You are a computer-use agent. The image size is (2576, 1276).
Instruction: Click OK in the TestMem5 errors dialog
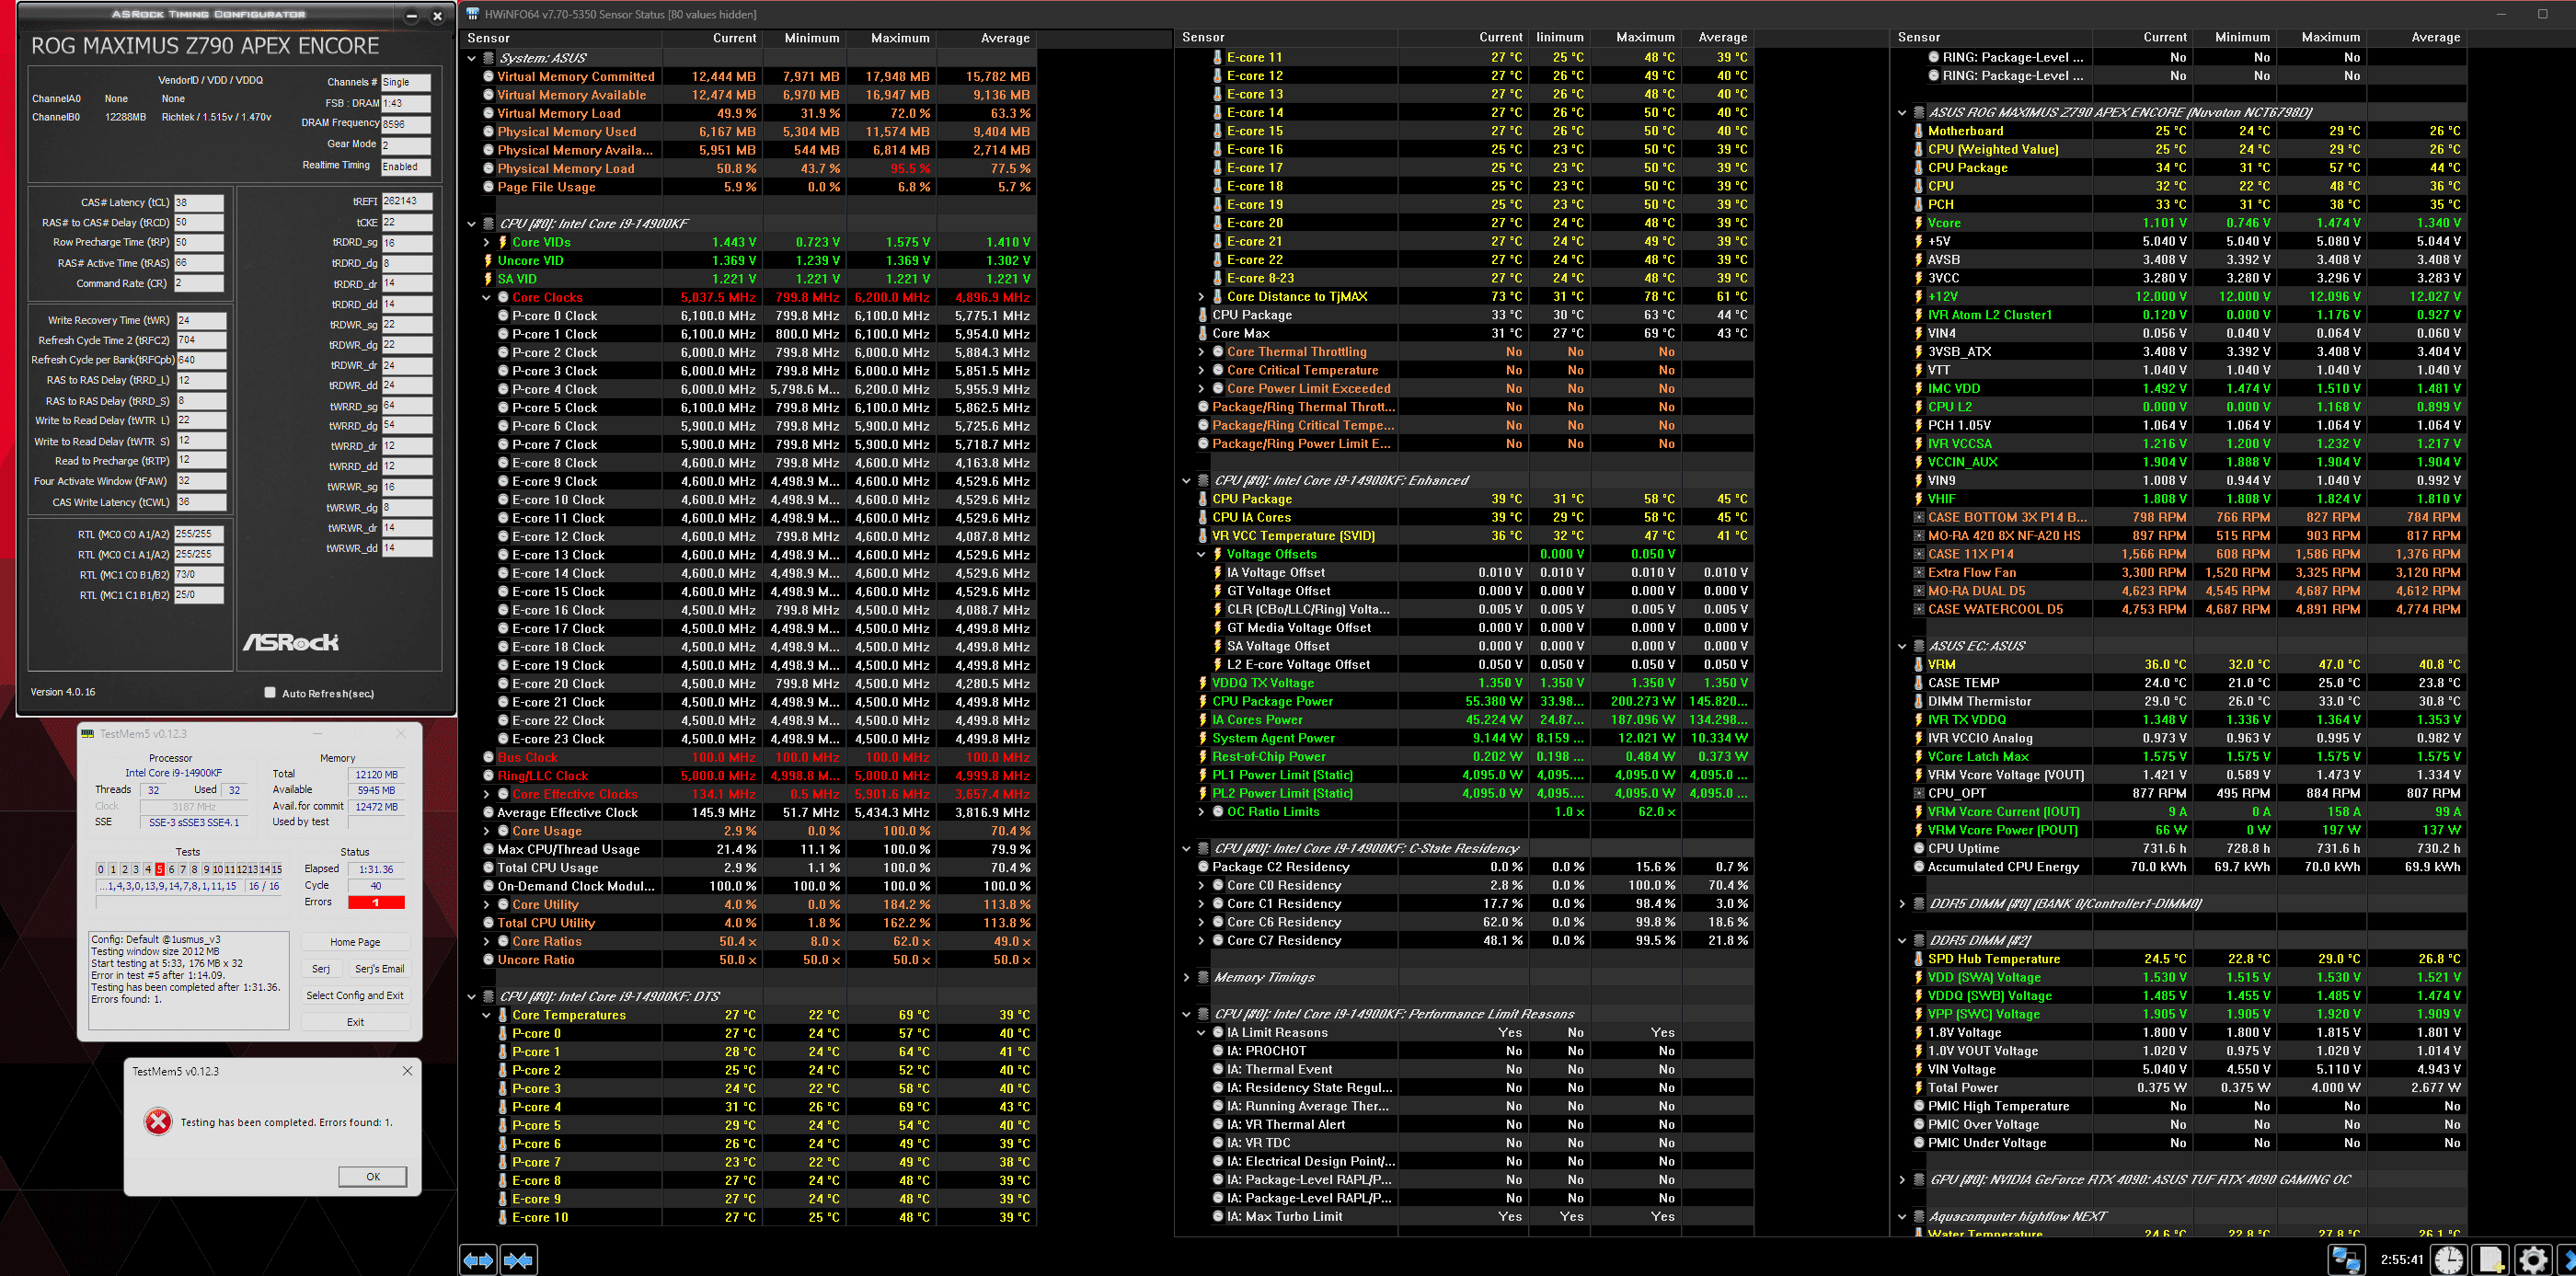(x=373, y=1176)
